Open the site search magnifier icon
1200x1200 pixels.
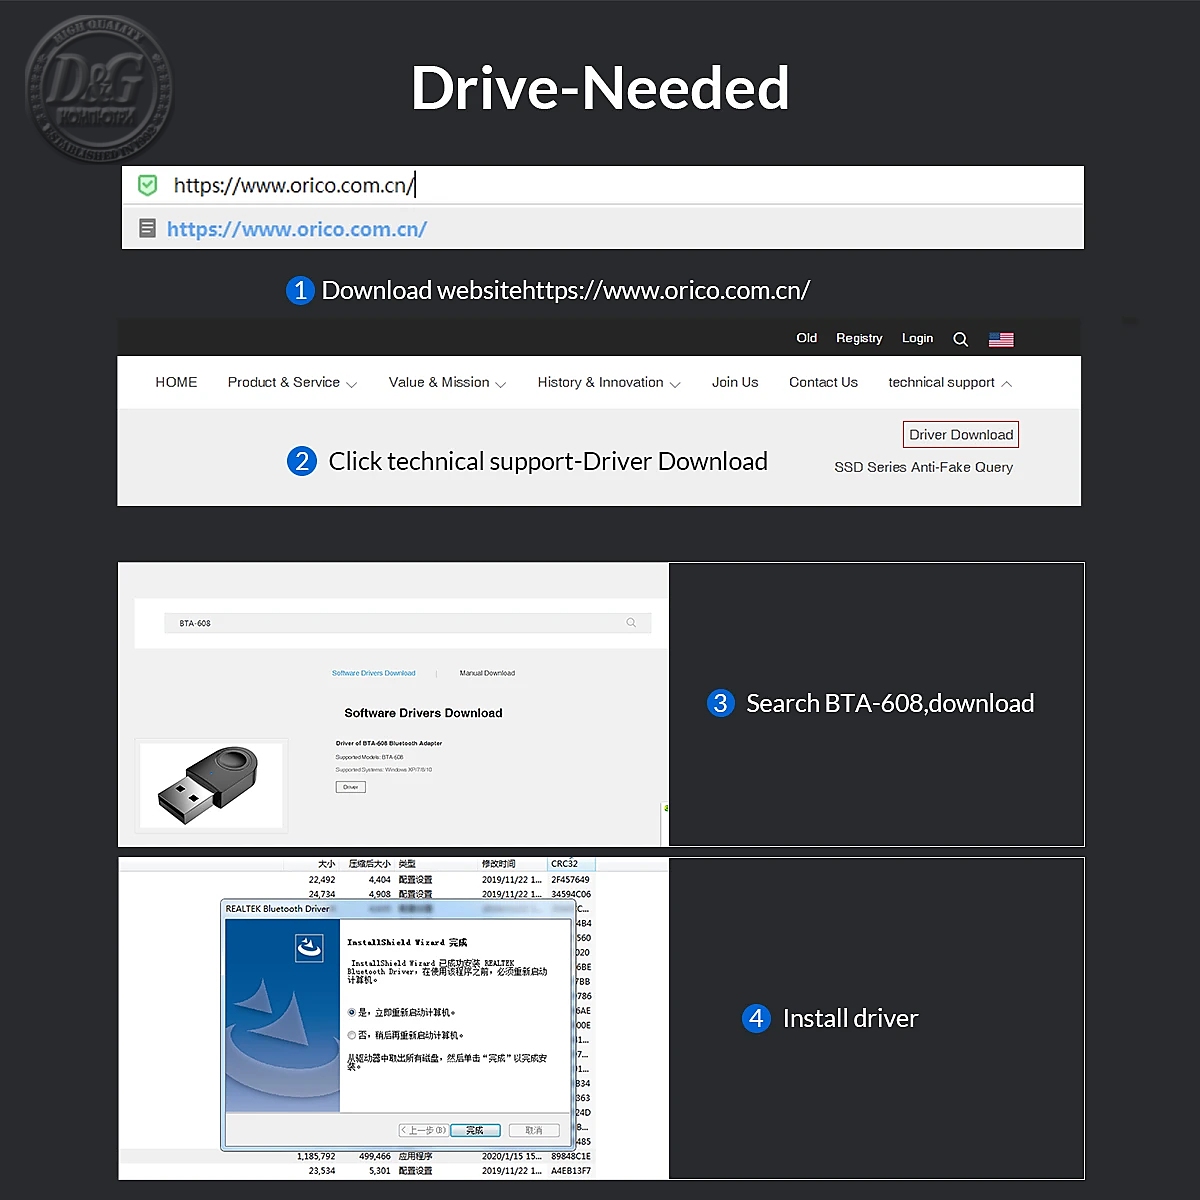pyautogui.click(x=960, y=339)
